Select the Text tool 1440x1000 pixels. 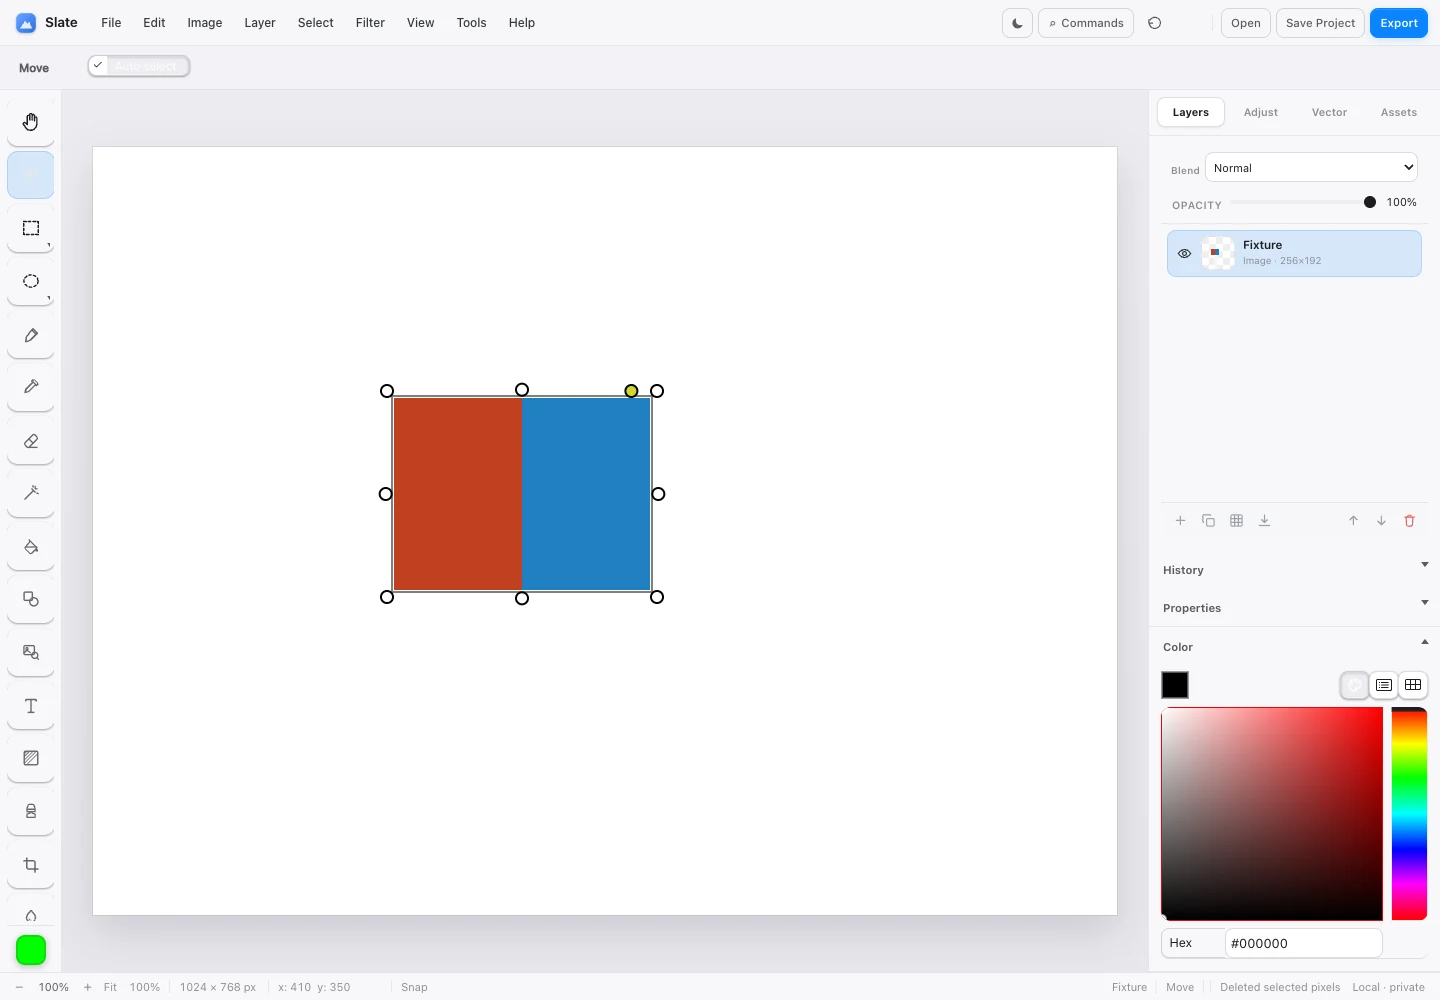tap(31, 706)
